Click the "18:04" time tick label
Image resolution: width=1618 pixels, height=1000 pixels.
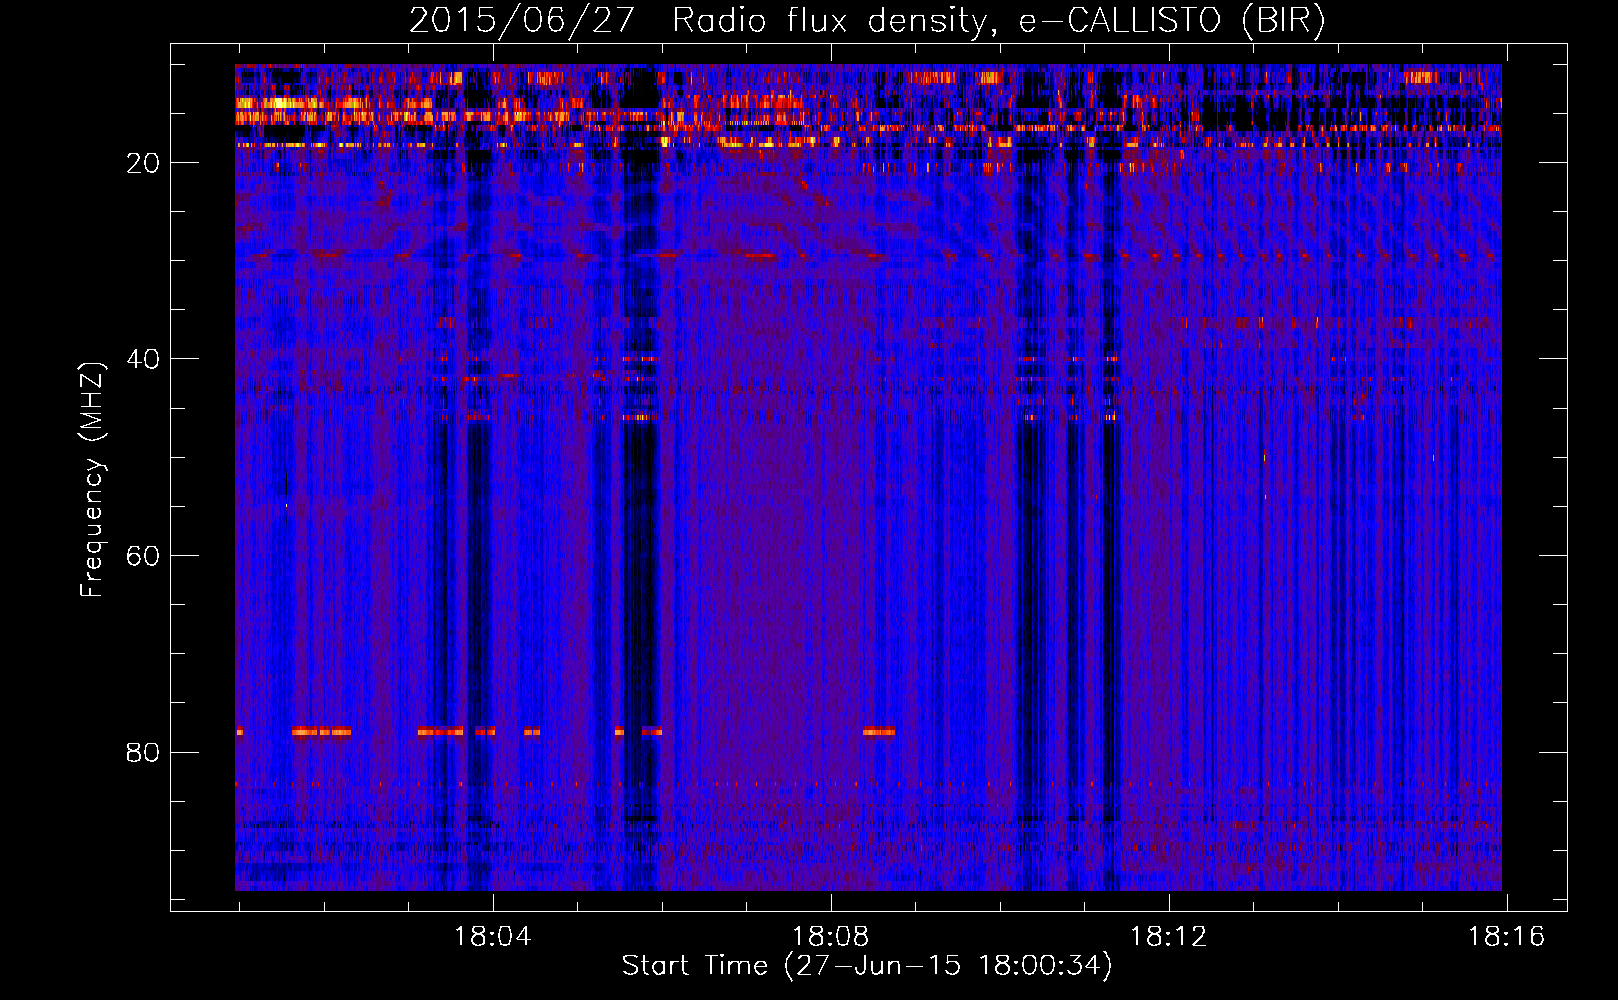pyautogui.click(x=493, y=937)
